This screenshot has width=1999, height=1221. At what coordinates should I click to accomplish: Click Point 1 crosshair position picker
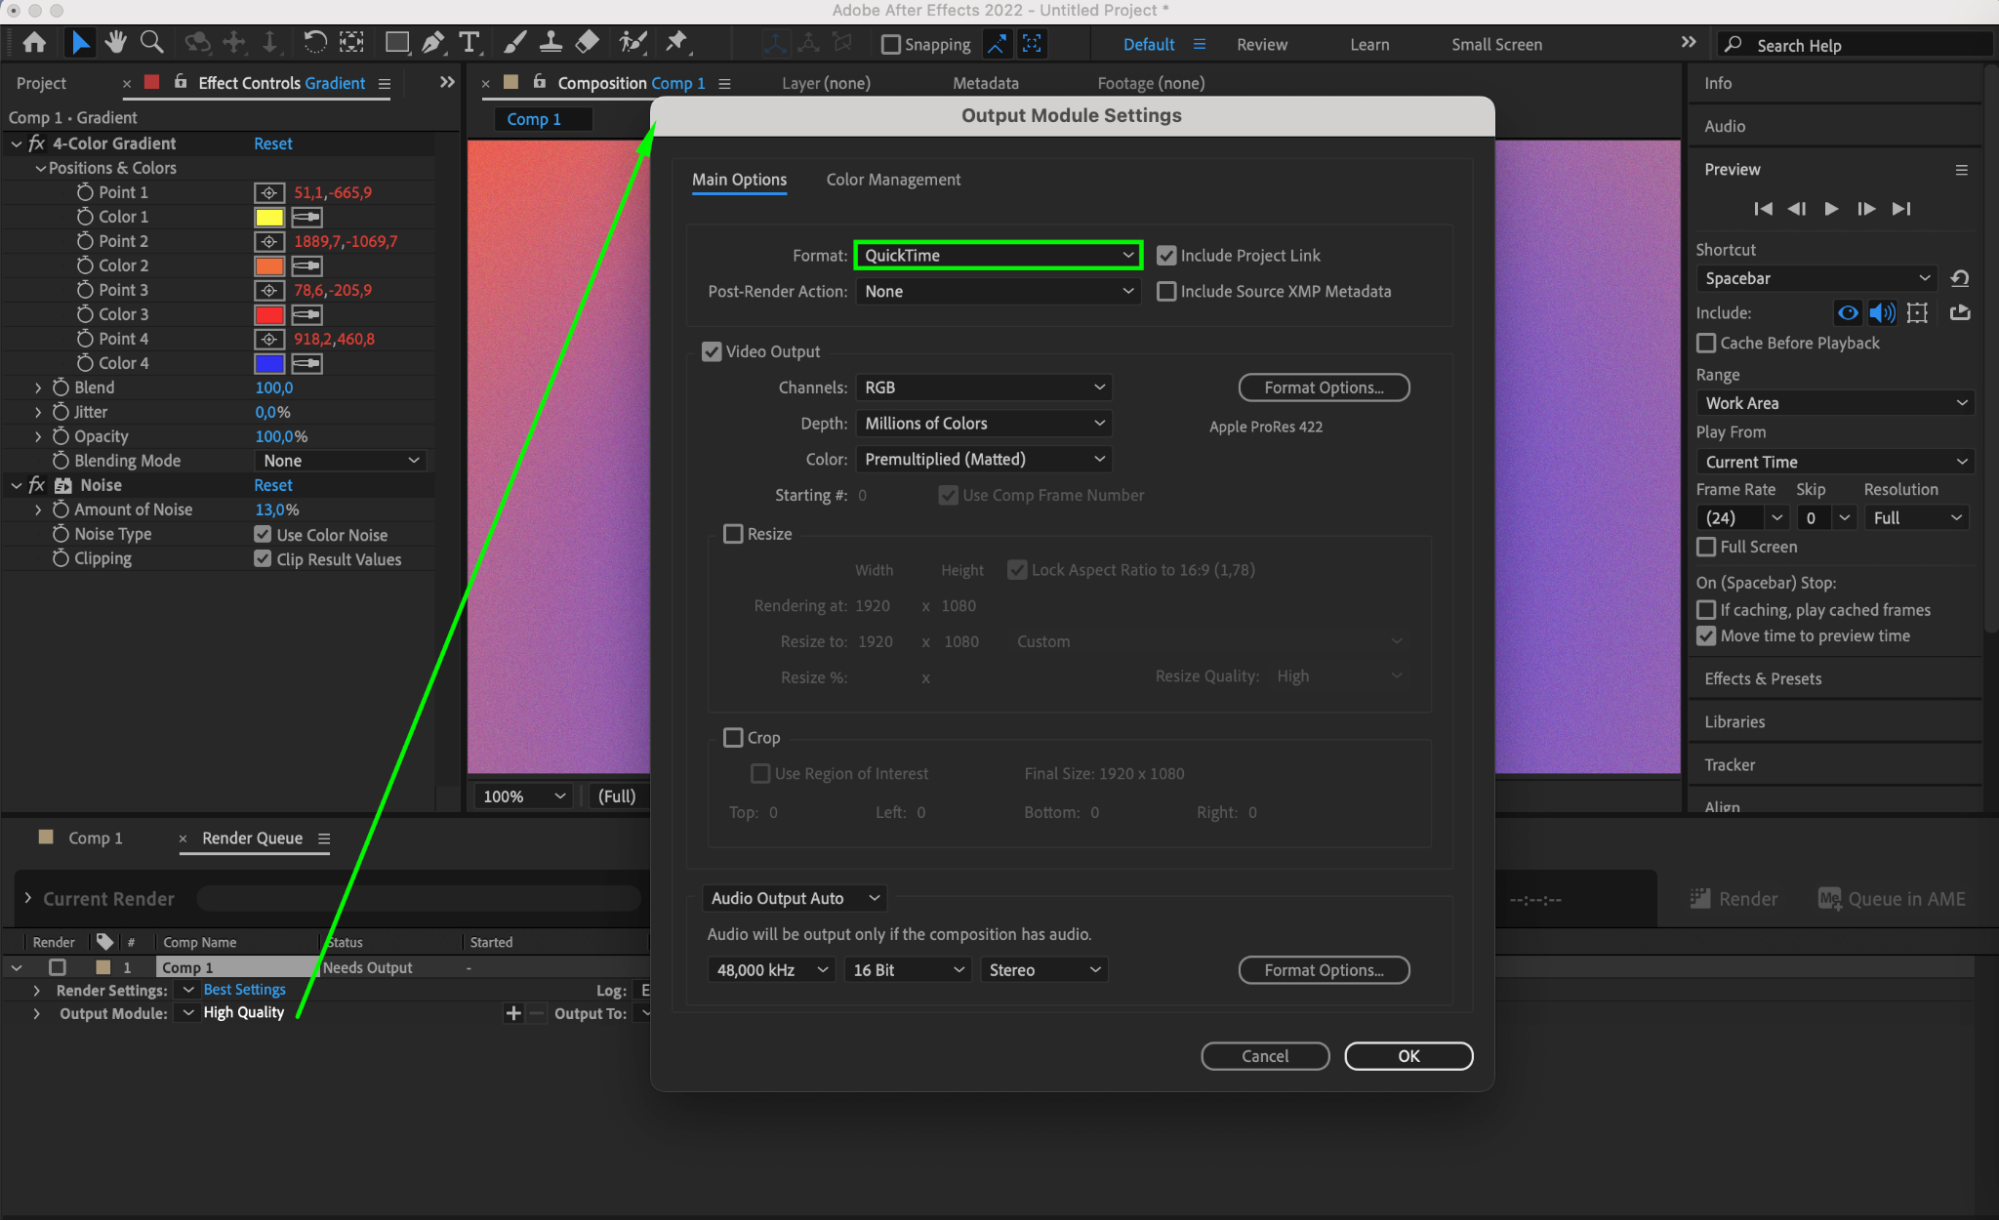(269, 193)
